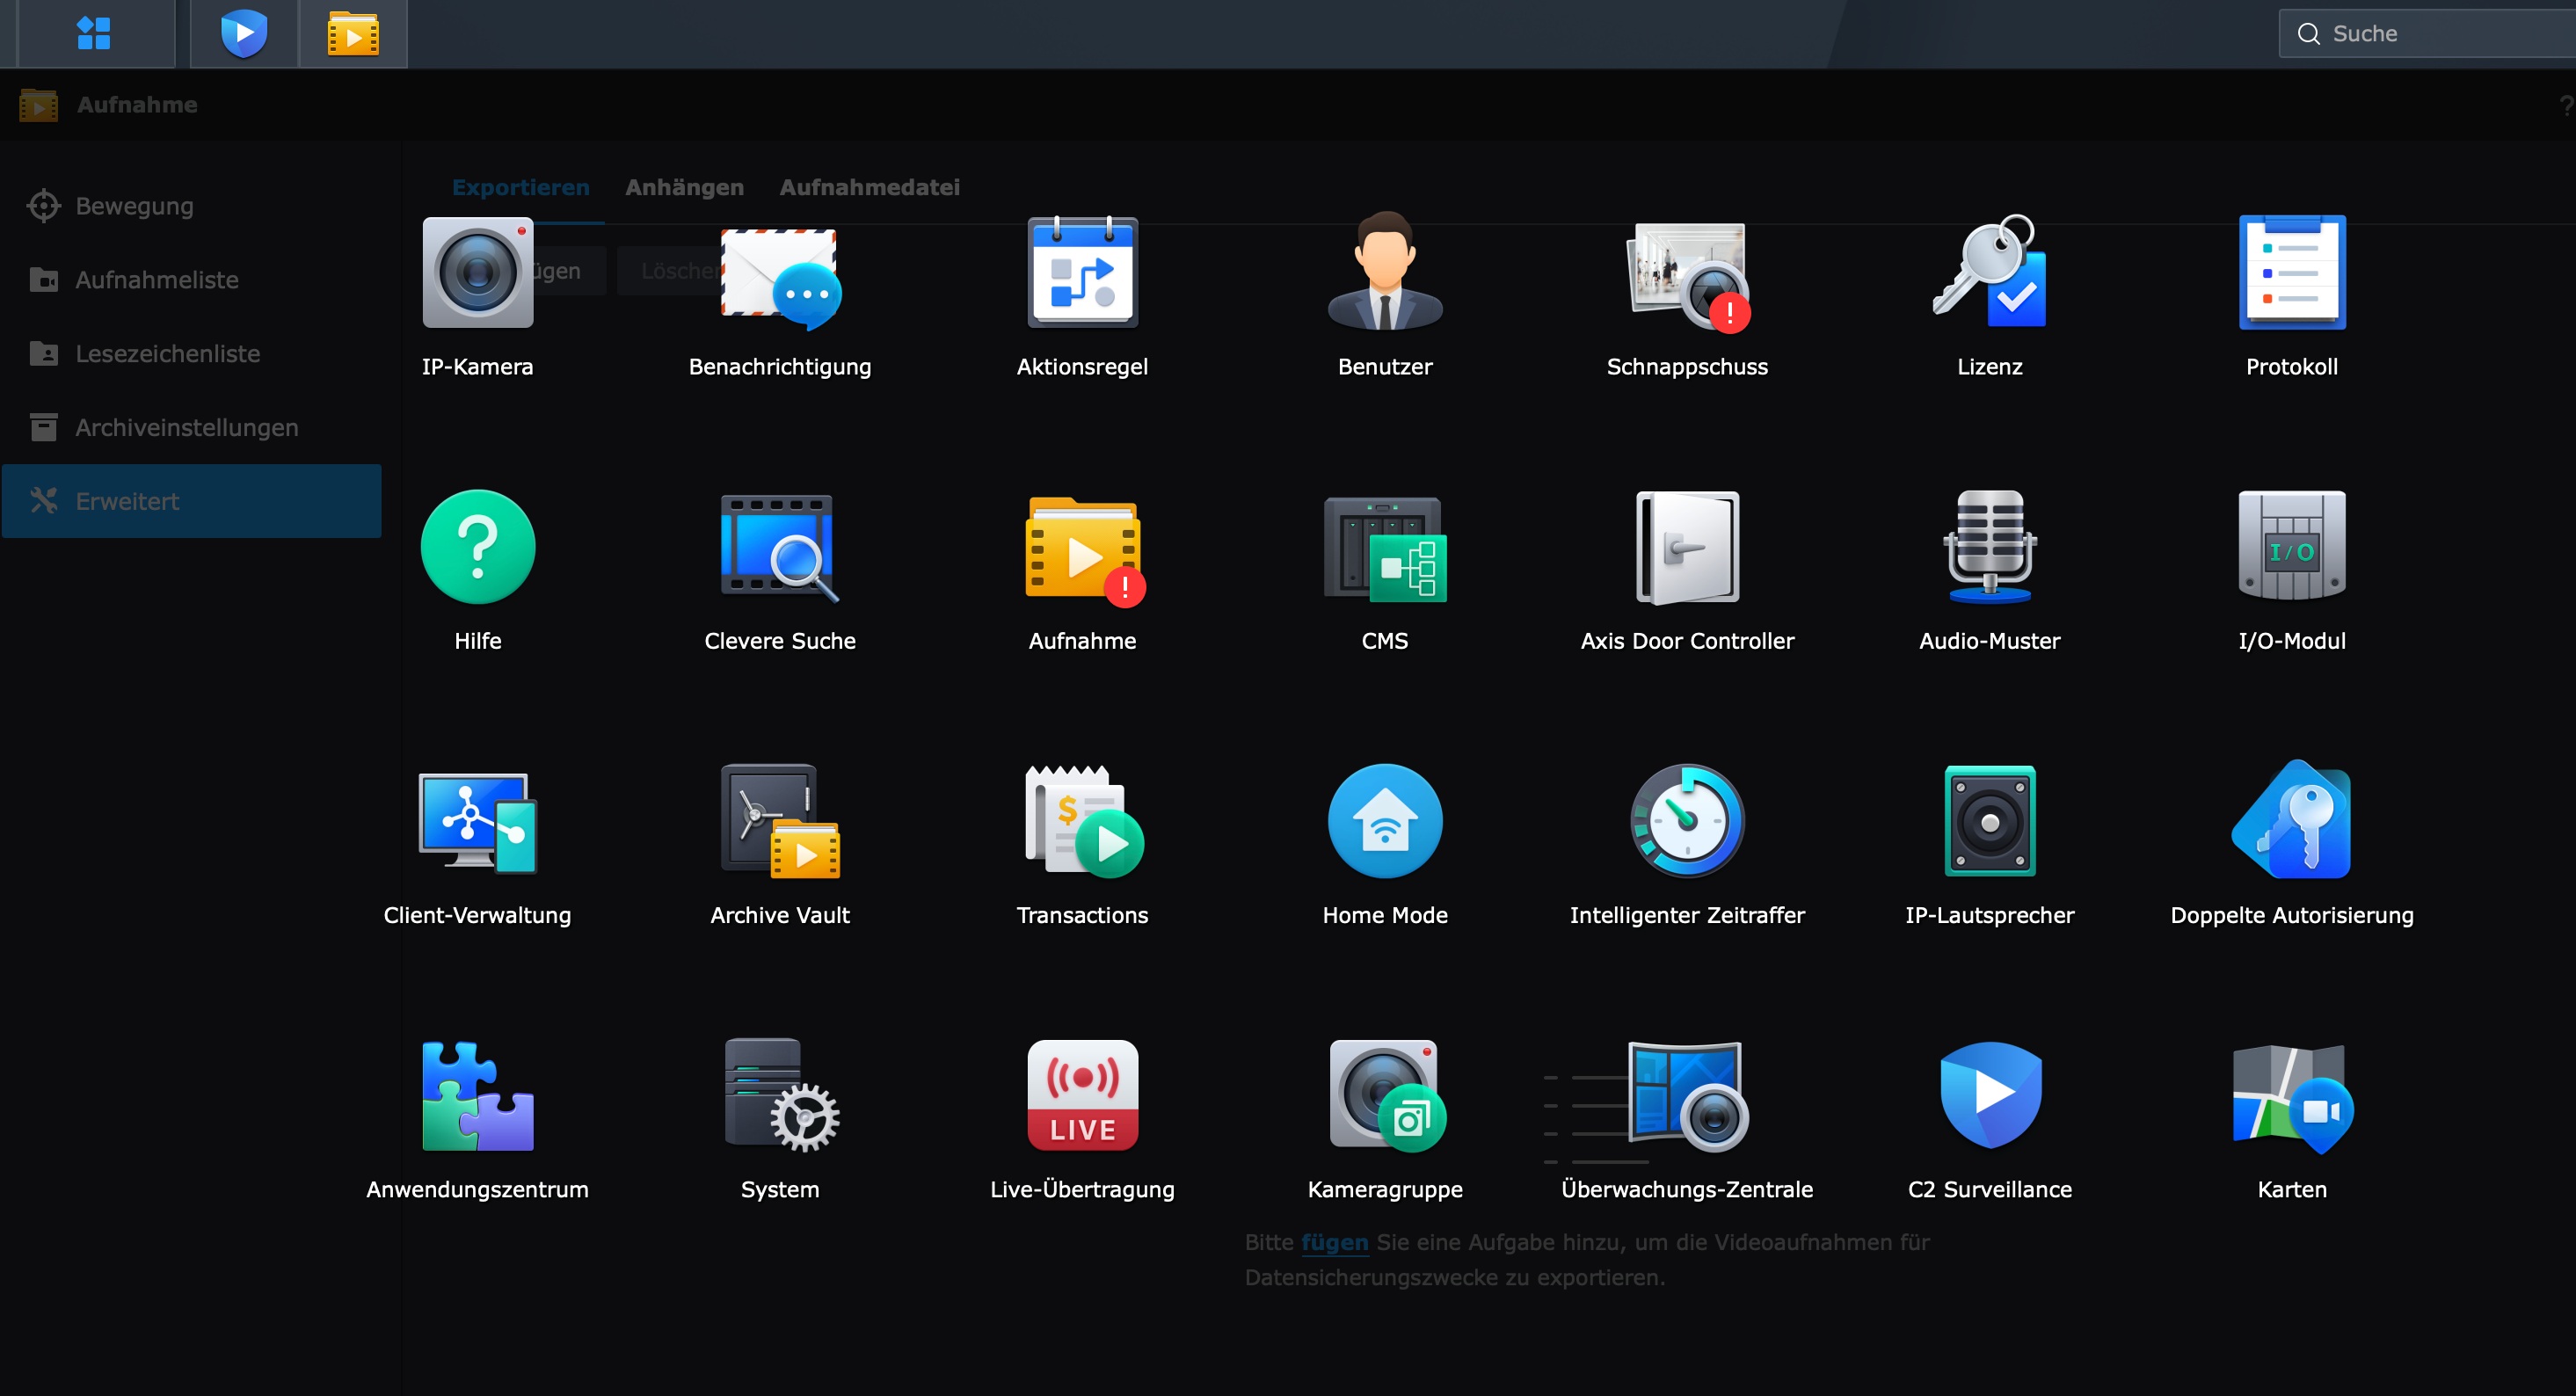
Task: Open the Live-Übertragung icon
Action: [x=1082, y=1095]
